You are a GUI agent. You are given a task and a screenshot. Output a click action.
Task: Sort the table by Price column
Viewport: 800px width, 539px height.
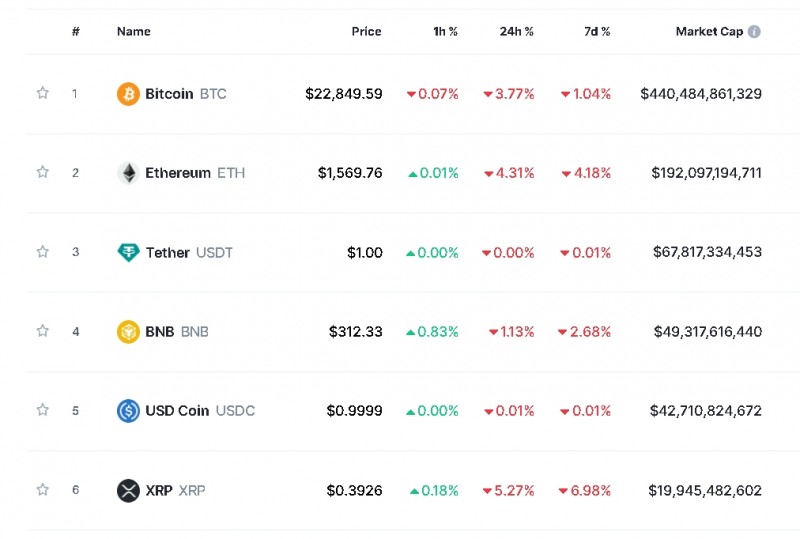[x=366, y=32]
